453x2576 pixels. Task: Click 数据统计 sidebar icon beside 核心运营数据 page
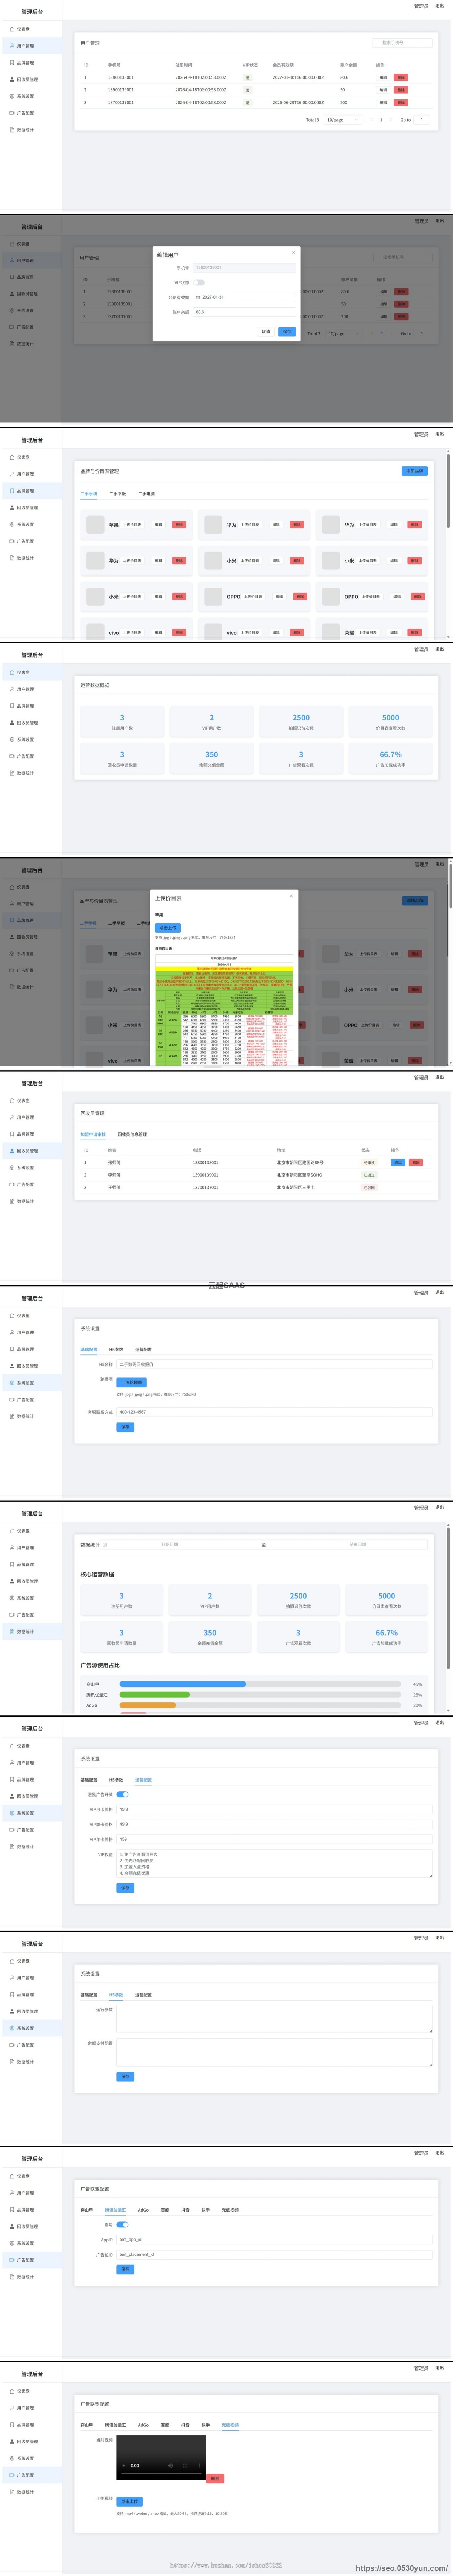coord(12,1631)
